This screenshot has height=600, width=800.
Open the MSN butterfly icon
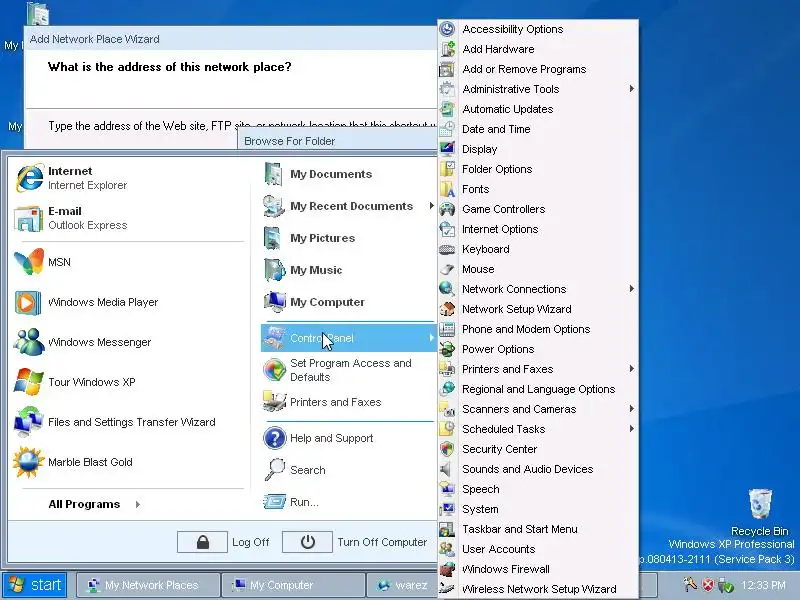tap(29, 262)
